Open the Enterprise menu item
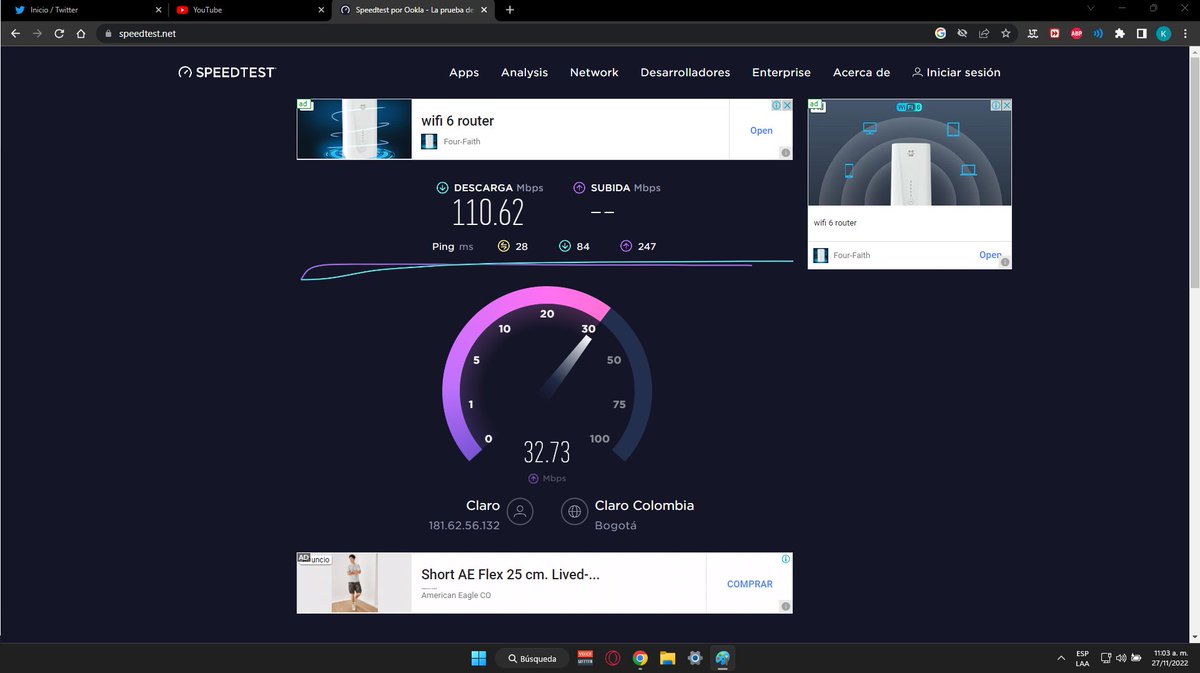This screenshot has height=673, width=1200. click(x=781, y=72)
